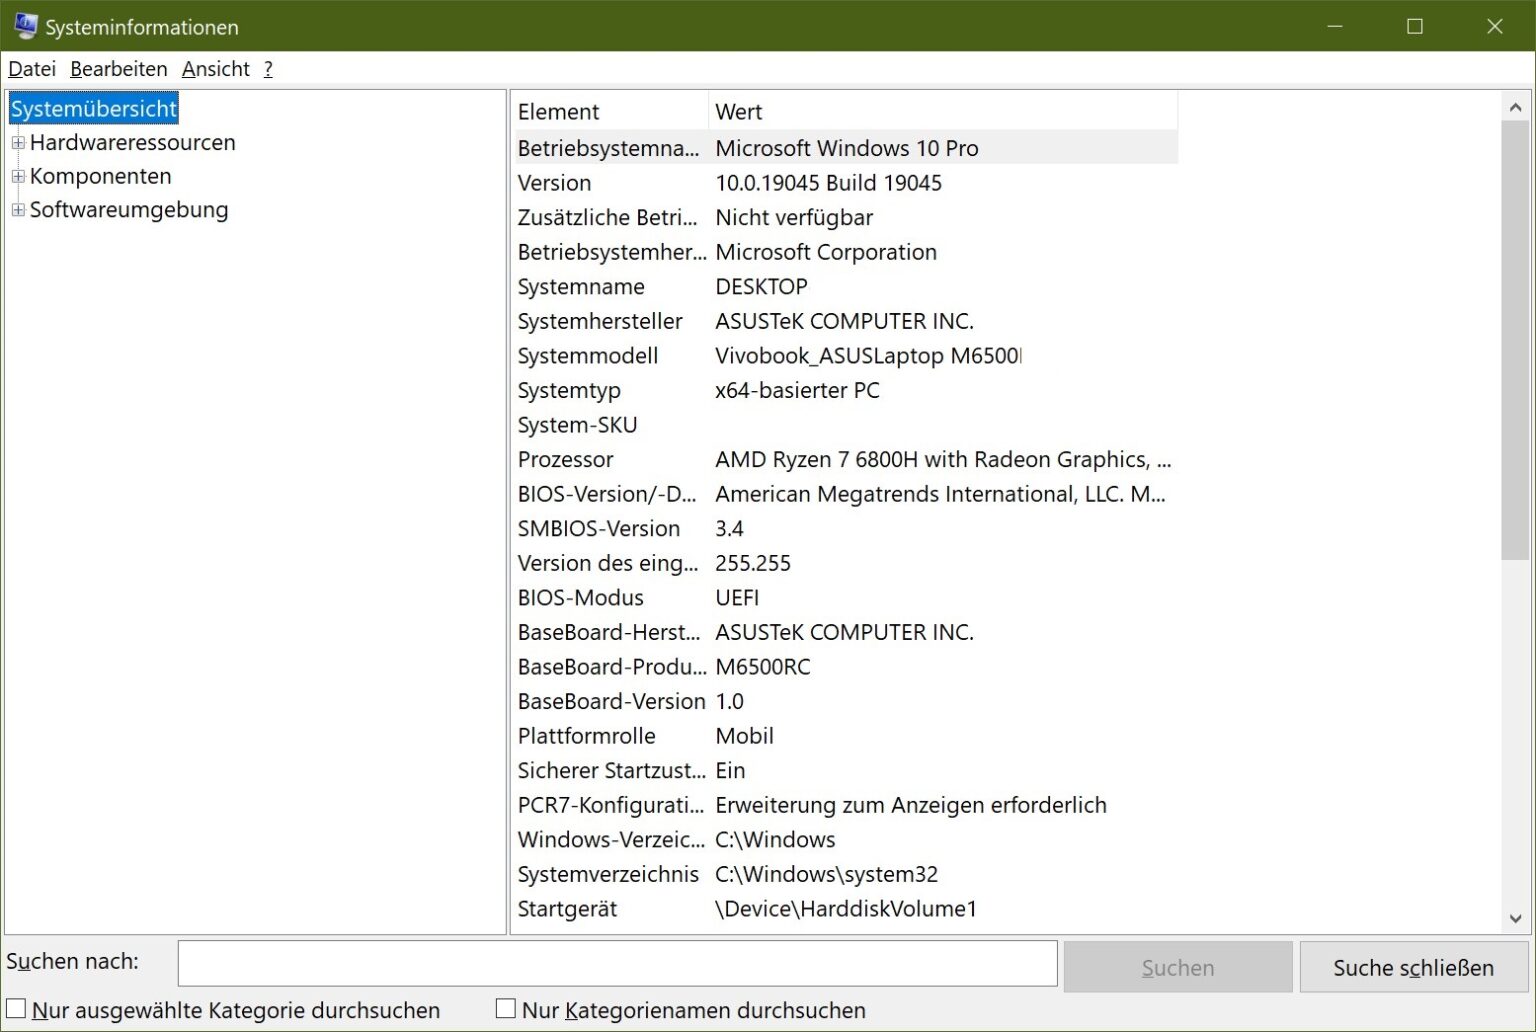Expand the Softwareumgebung tree node
The image size is (1536, 1032).
pyautogui.click(x=16, y=210)
